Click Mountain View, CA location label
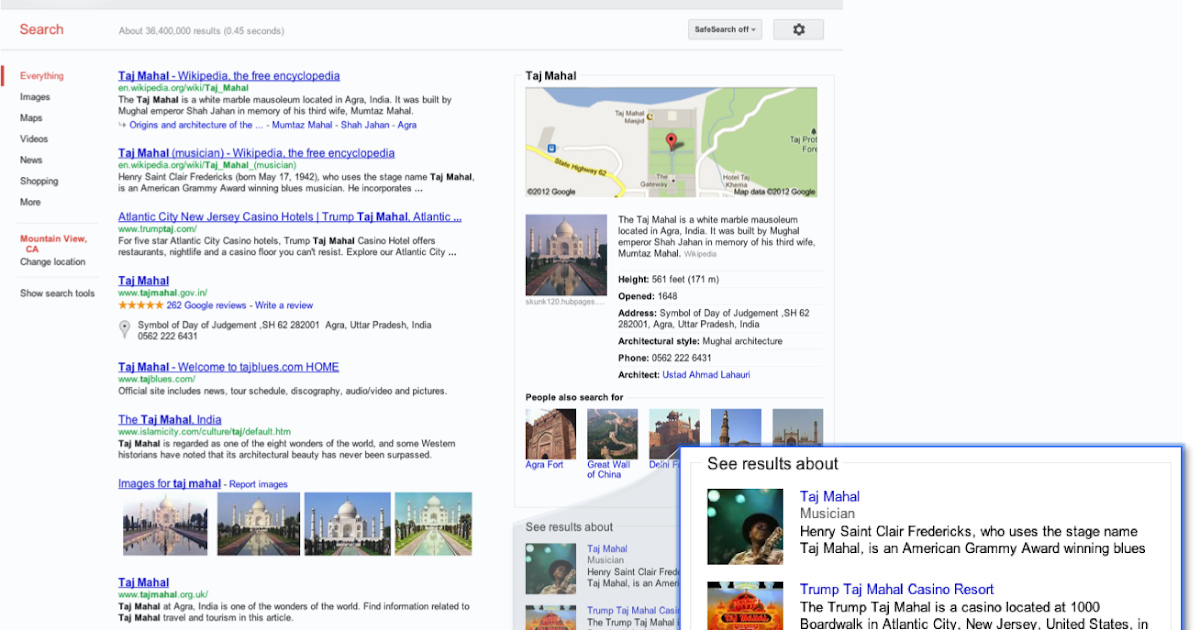This screenshot has width=1200, height=630. (x=54, y=244)
